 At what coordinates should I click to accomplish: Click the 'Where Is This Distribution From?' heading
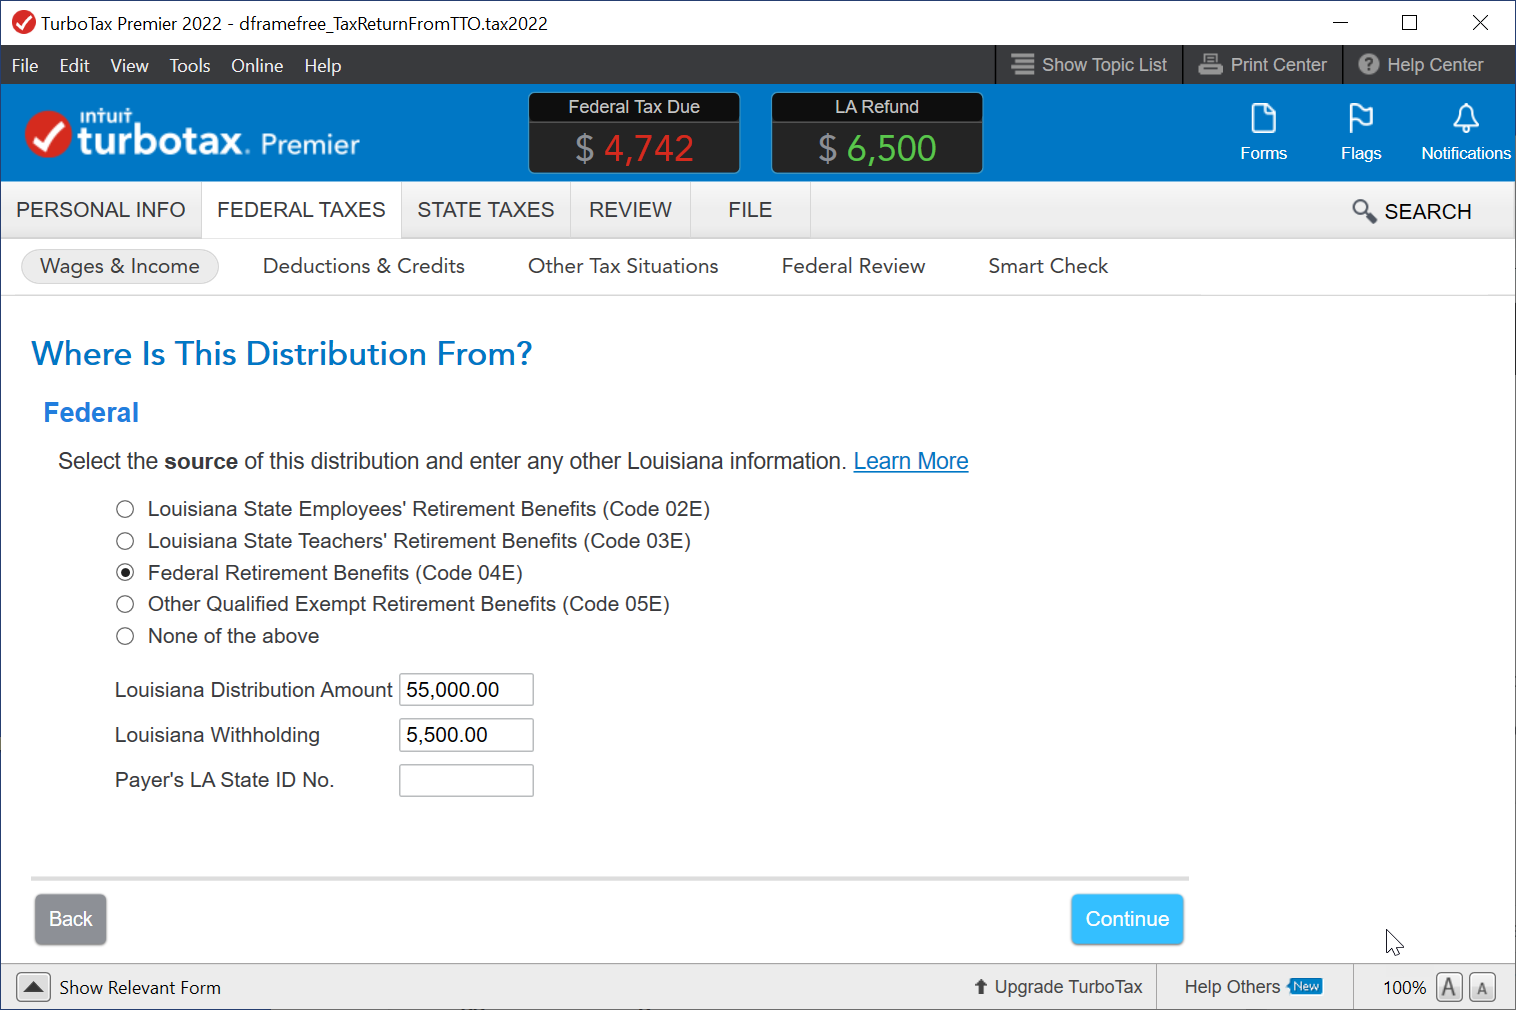tap(282, 354)
